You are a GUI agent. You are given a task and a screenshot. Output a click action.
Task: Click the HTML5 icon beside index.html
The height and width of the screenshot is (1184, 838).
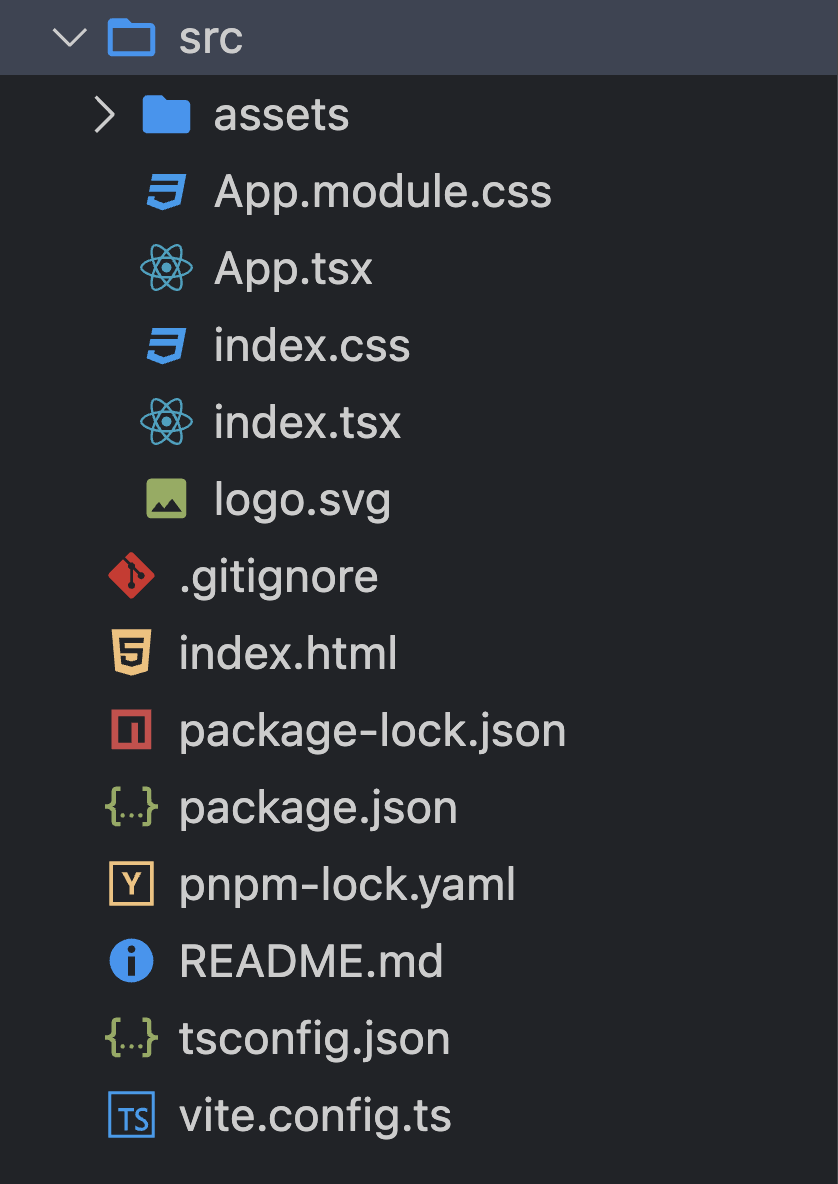click(131, 654)
